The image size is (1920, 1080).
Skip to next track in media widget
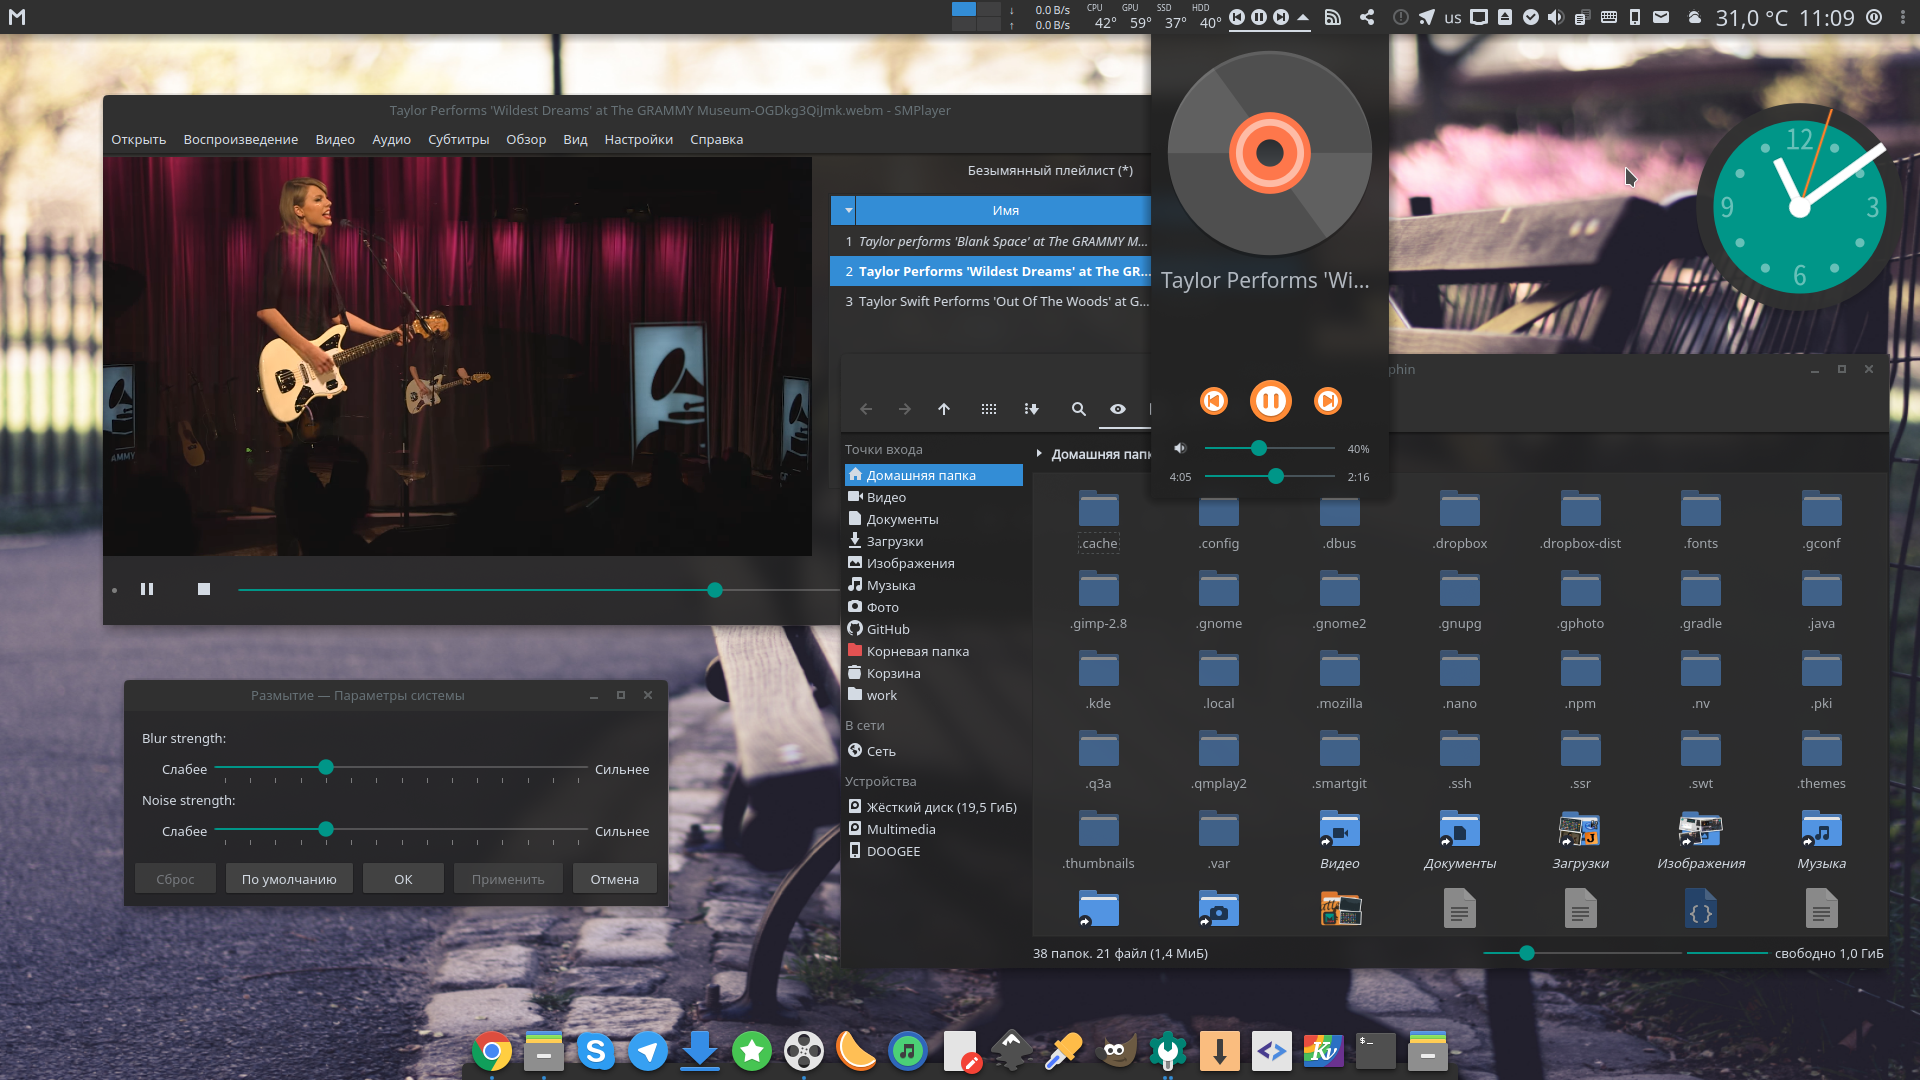tap(1328, 401)
